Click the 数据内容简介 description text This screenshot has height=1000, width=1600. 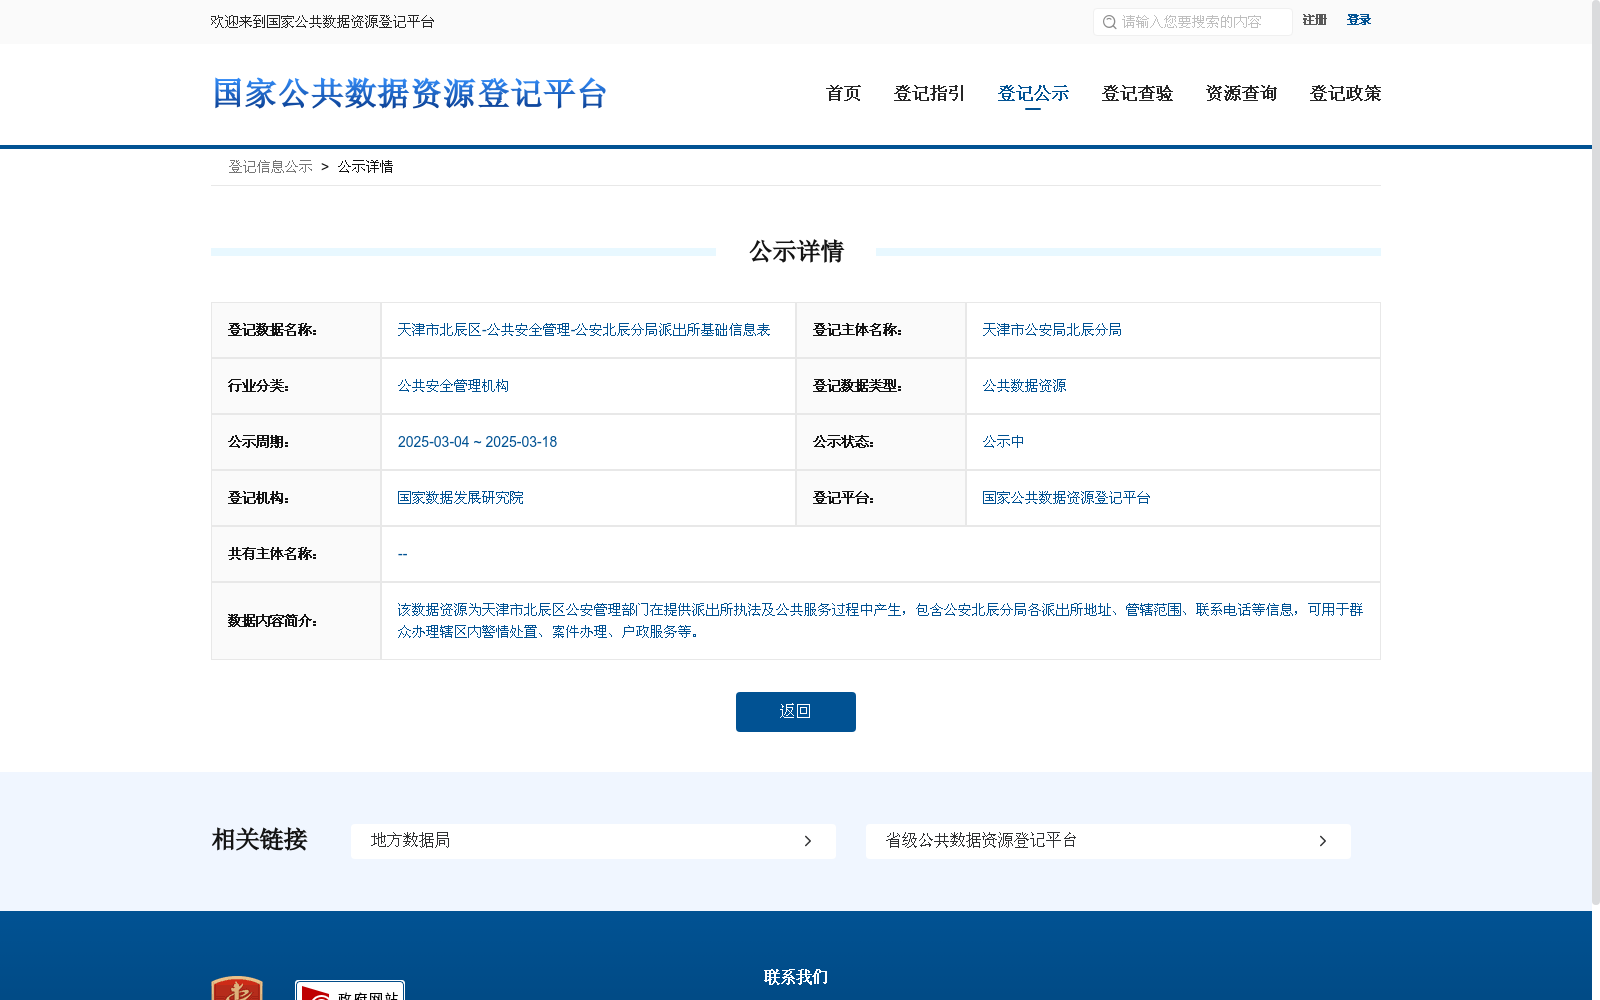click(880, 620)
